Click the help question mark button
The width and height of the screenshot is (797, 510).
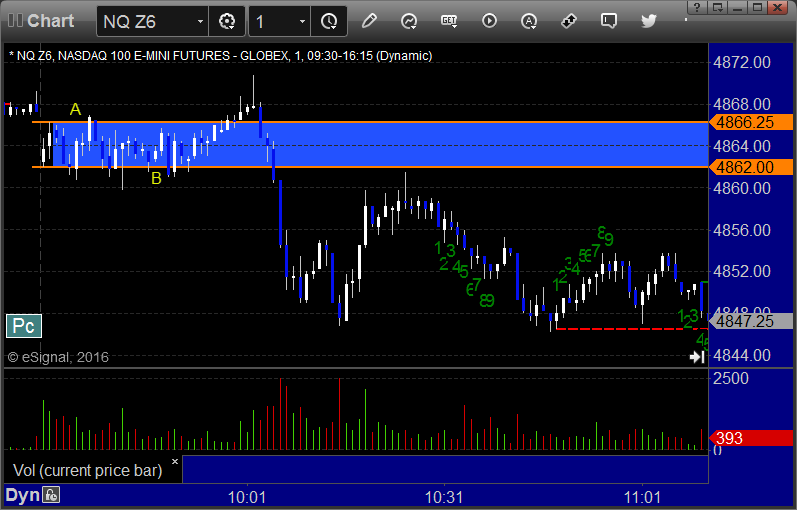[x=697, y=7]
